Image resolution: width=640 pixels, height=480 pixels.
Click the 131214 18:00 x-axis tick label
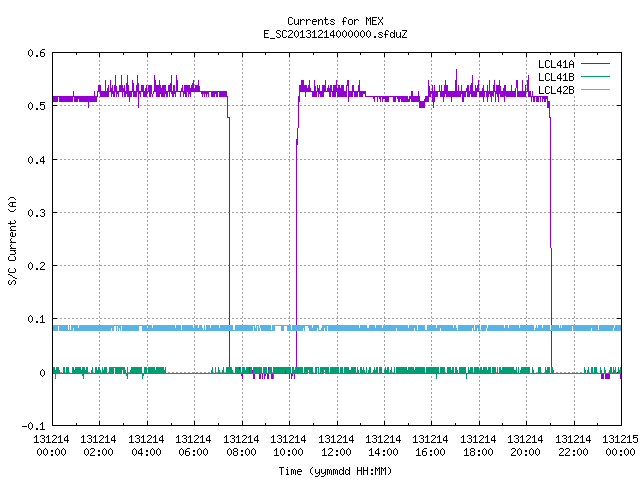478,446
